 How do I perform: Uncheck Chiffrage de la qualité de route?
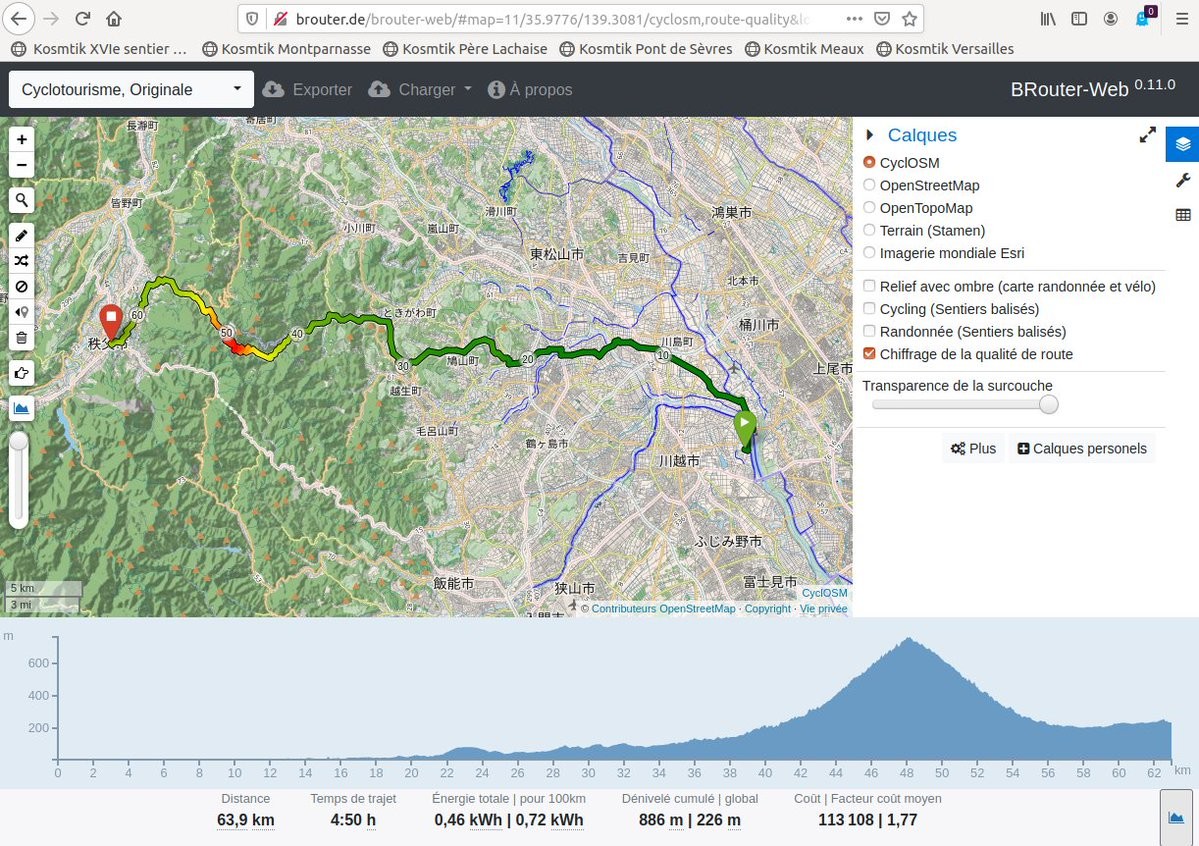(869, 354)
